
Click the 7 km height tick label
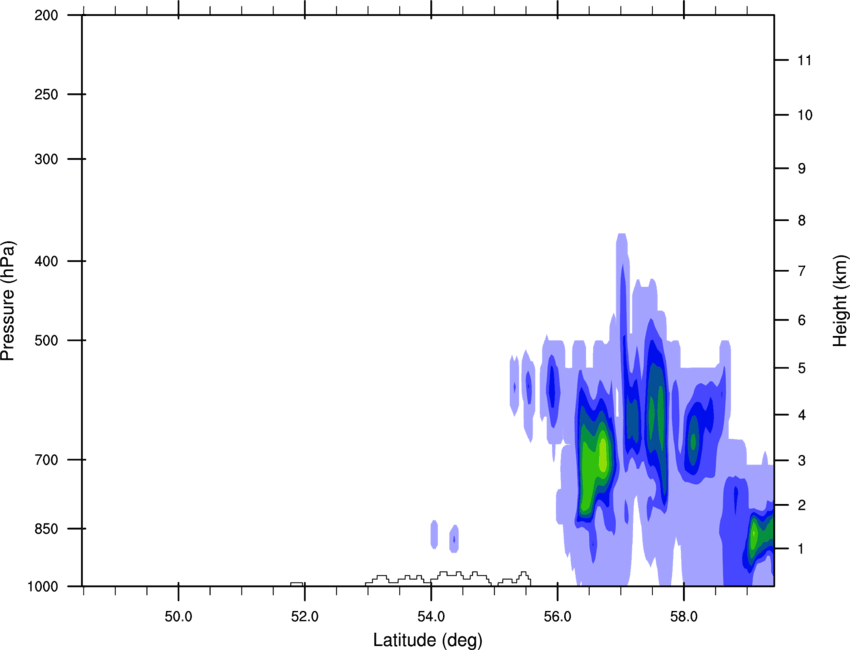[x=802, y=271]
